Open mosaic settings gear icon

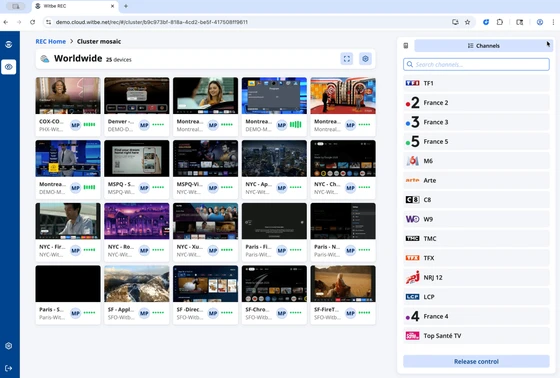[x=365, y=59]
